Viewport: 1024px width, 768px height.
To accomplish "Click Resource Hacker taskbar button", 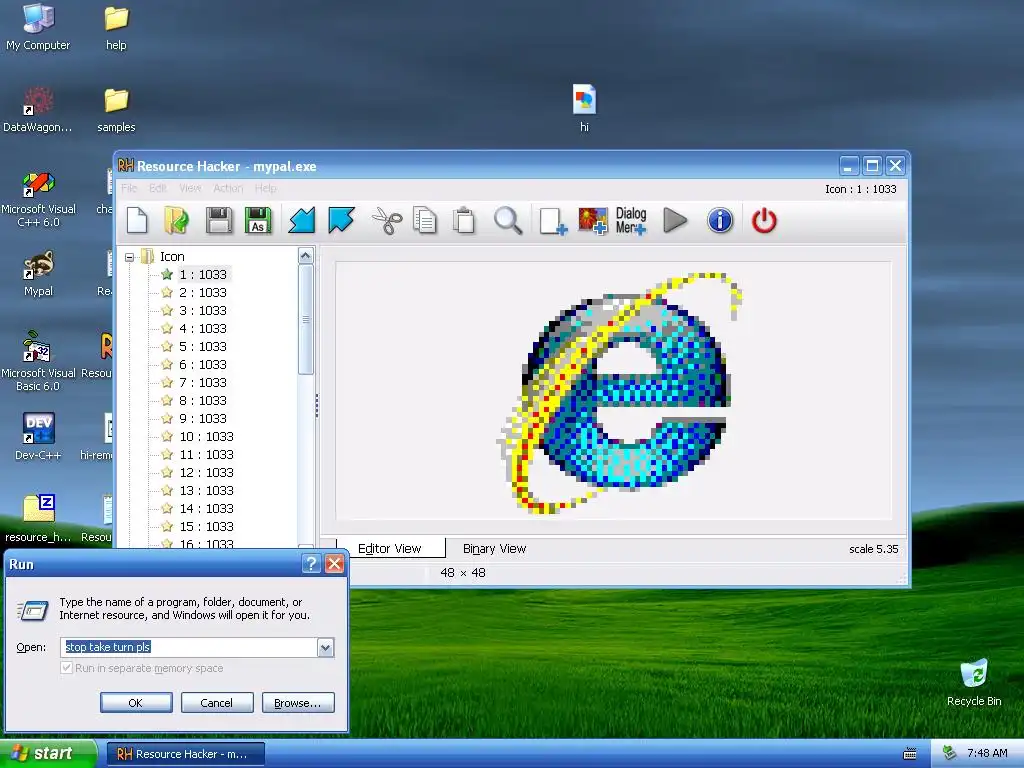I will 185,754.
